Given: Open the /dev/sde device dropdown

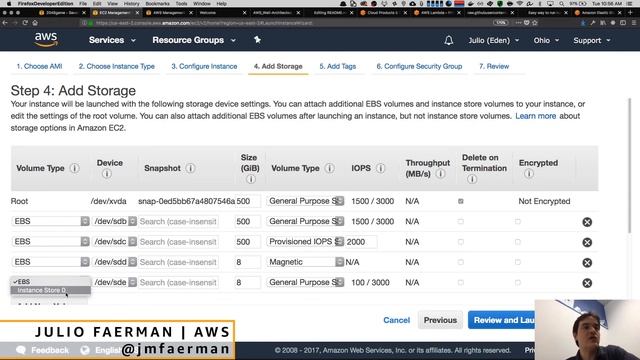Looking at the screenshot, I should pyautogui.click(x=114, y=282).
